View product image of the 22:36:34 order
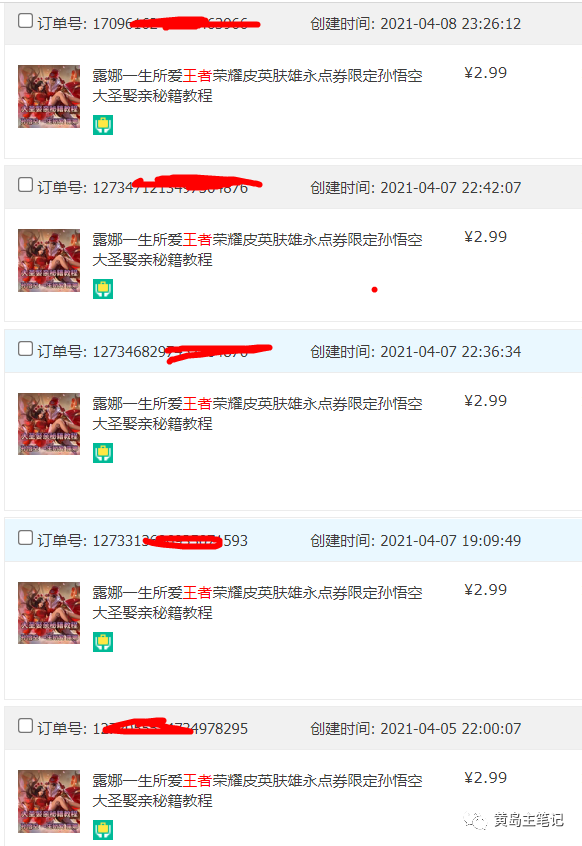The height and width of the screenshot is (846, 582). click(49, 424)
